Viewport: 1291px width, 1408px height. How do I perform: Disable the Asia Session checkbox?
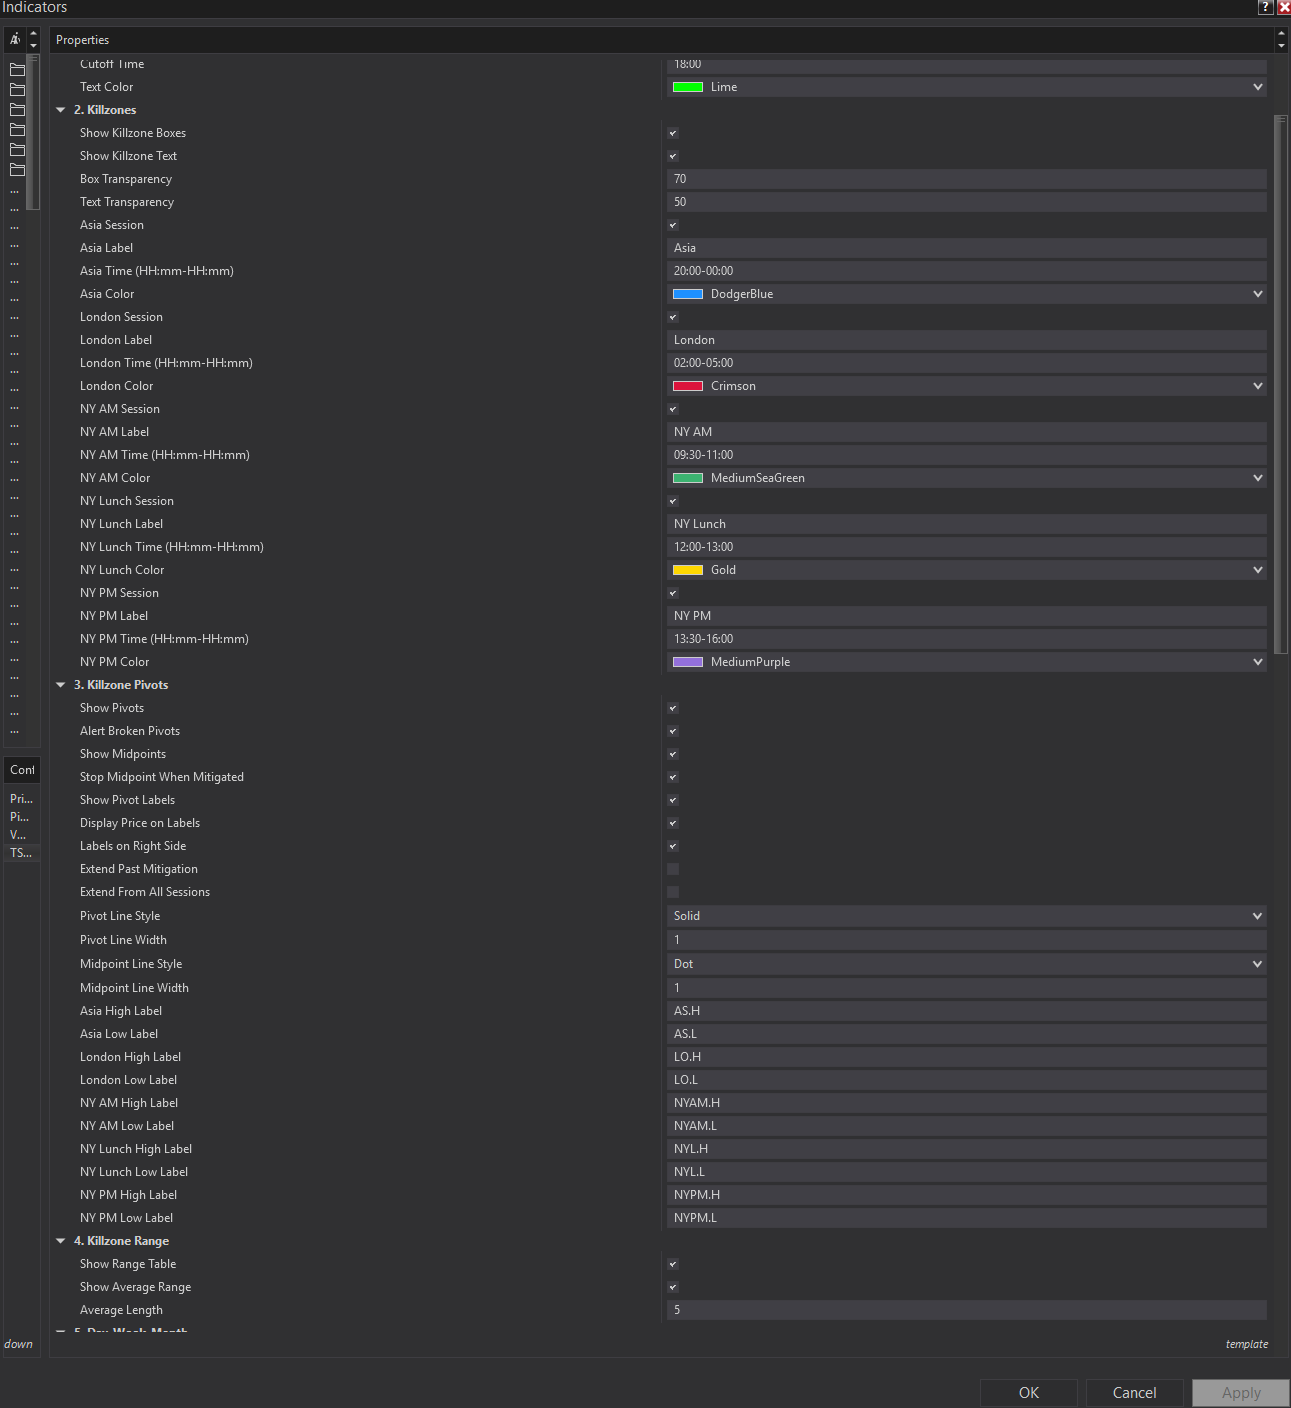673,225
